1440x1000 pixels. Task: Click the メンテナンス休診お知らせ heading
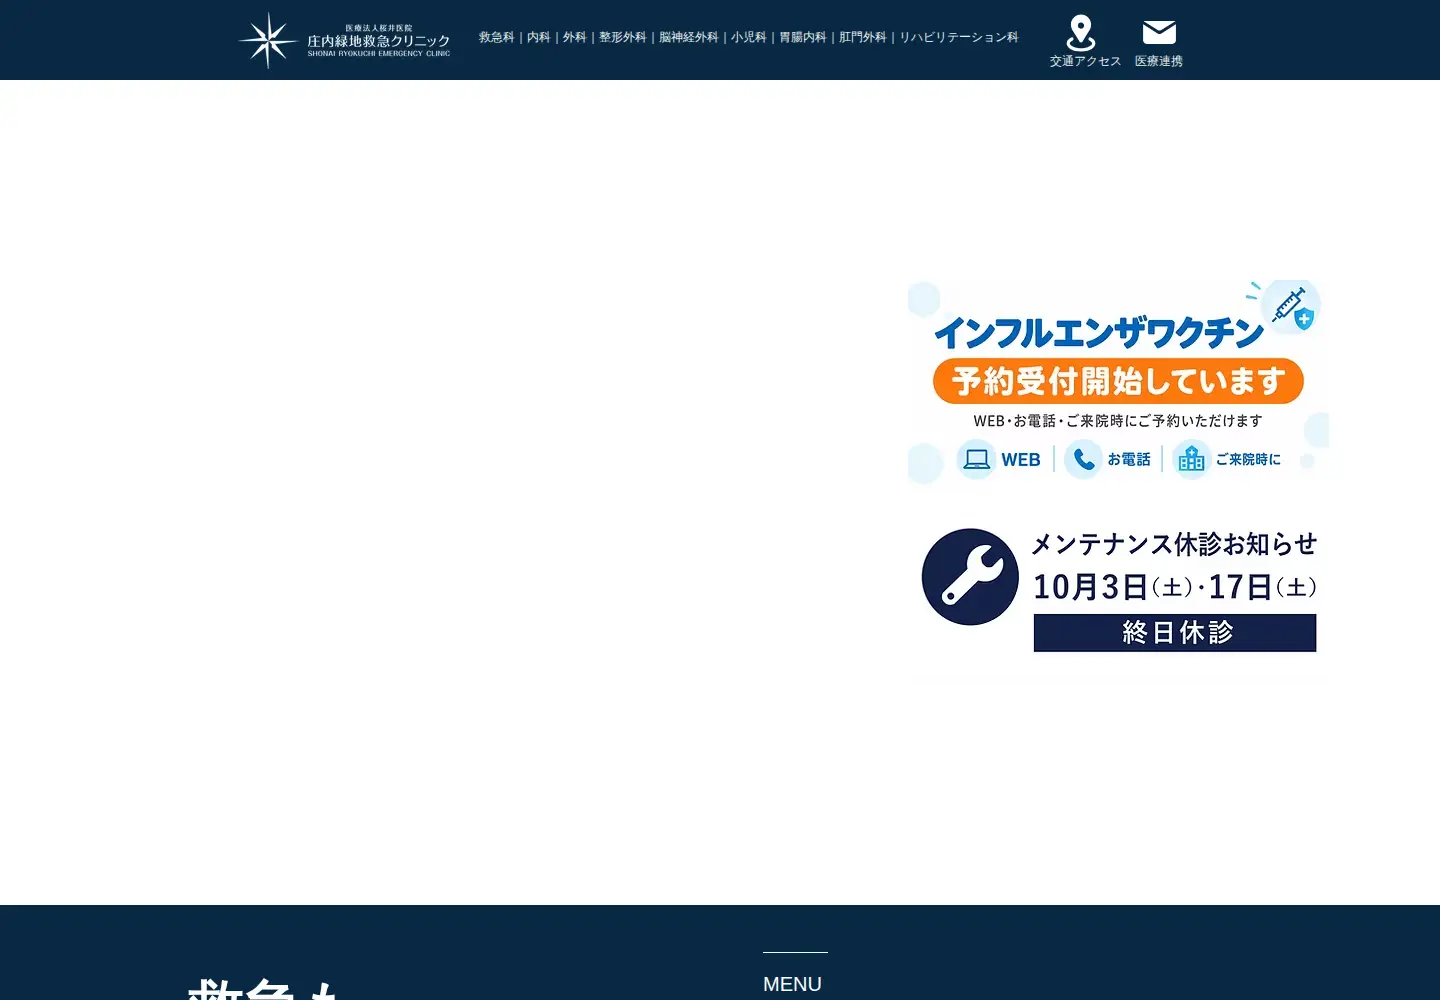[1174, 544]
